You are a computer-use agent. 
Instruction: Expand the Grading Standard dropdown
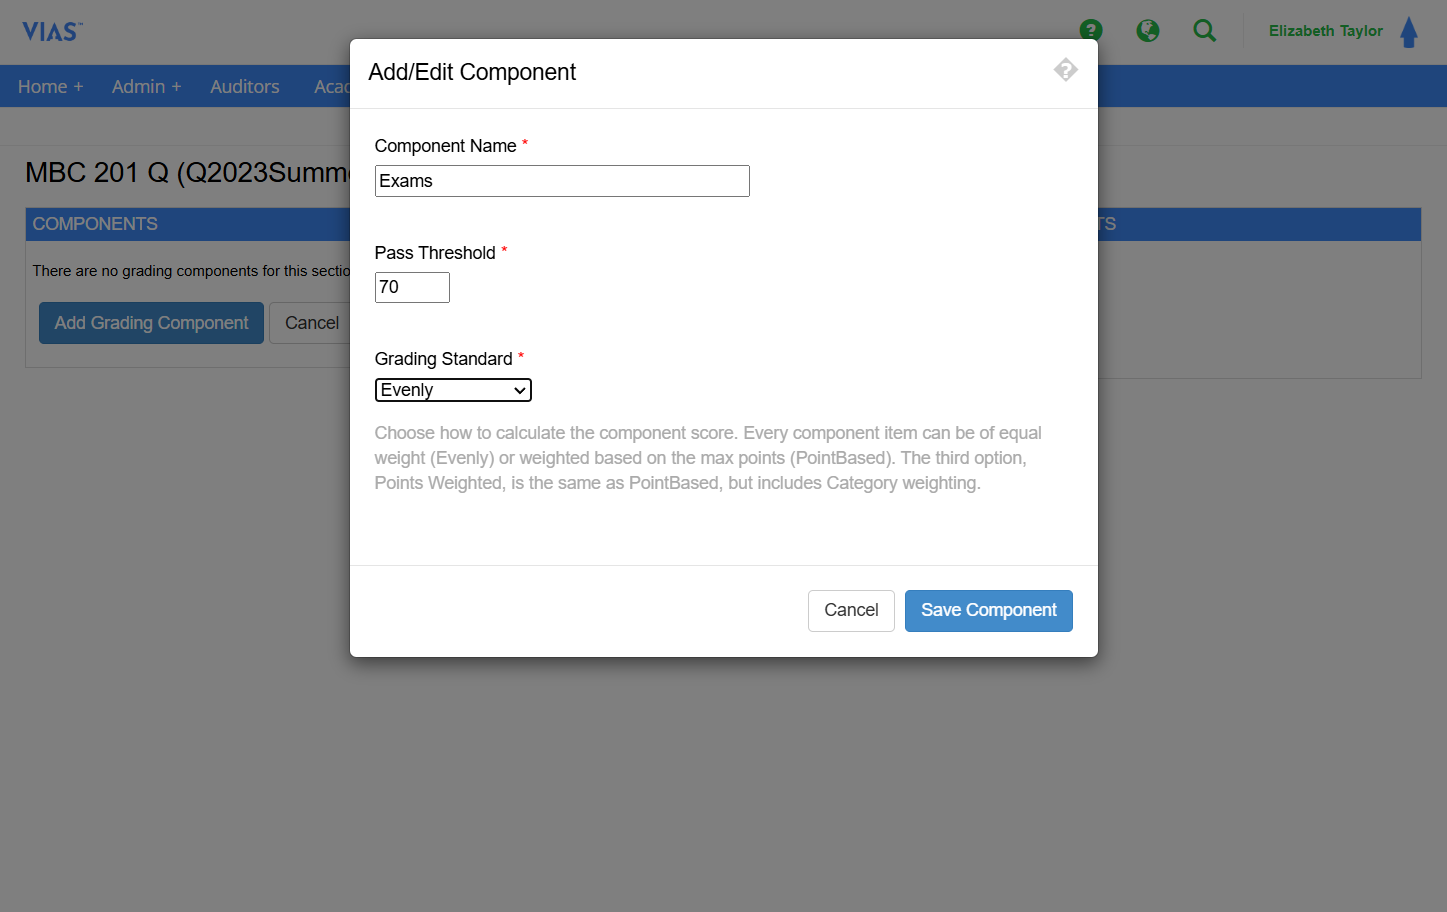(453, 390)
